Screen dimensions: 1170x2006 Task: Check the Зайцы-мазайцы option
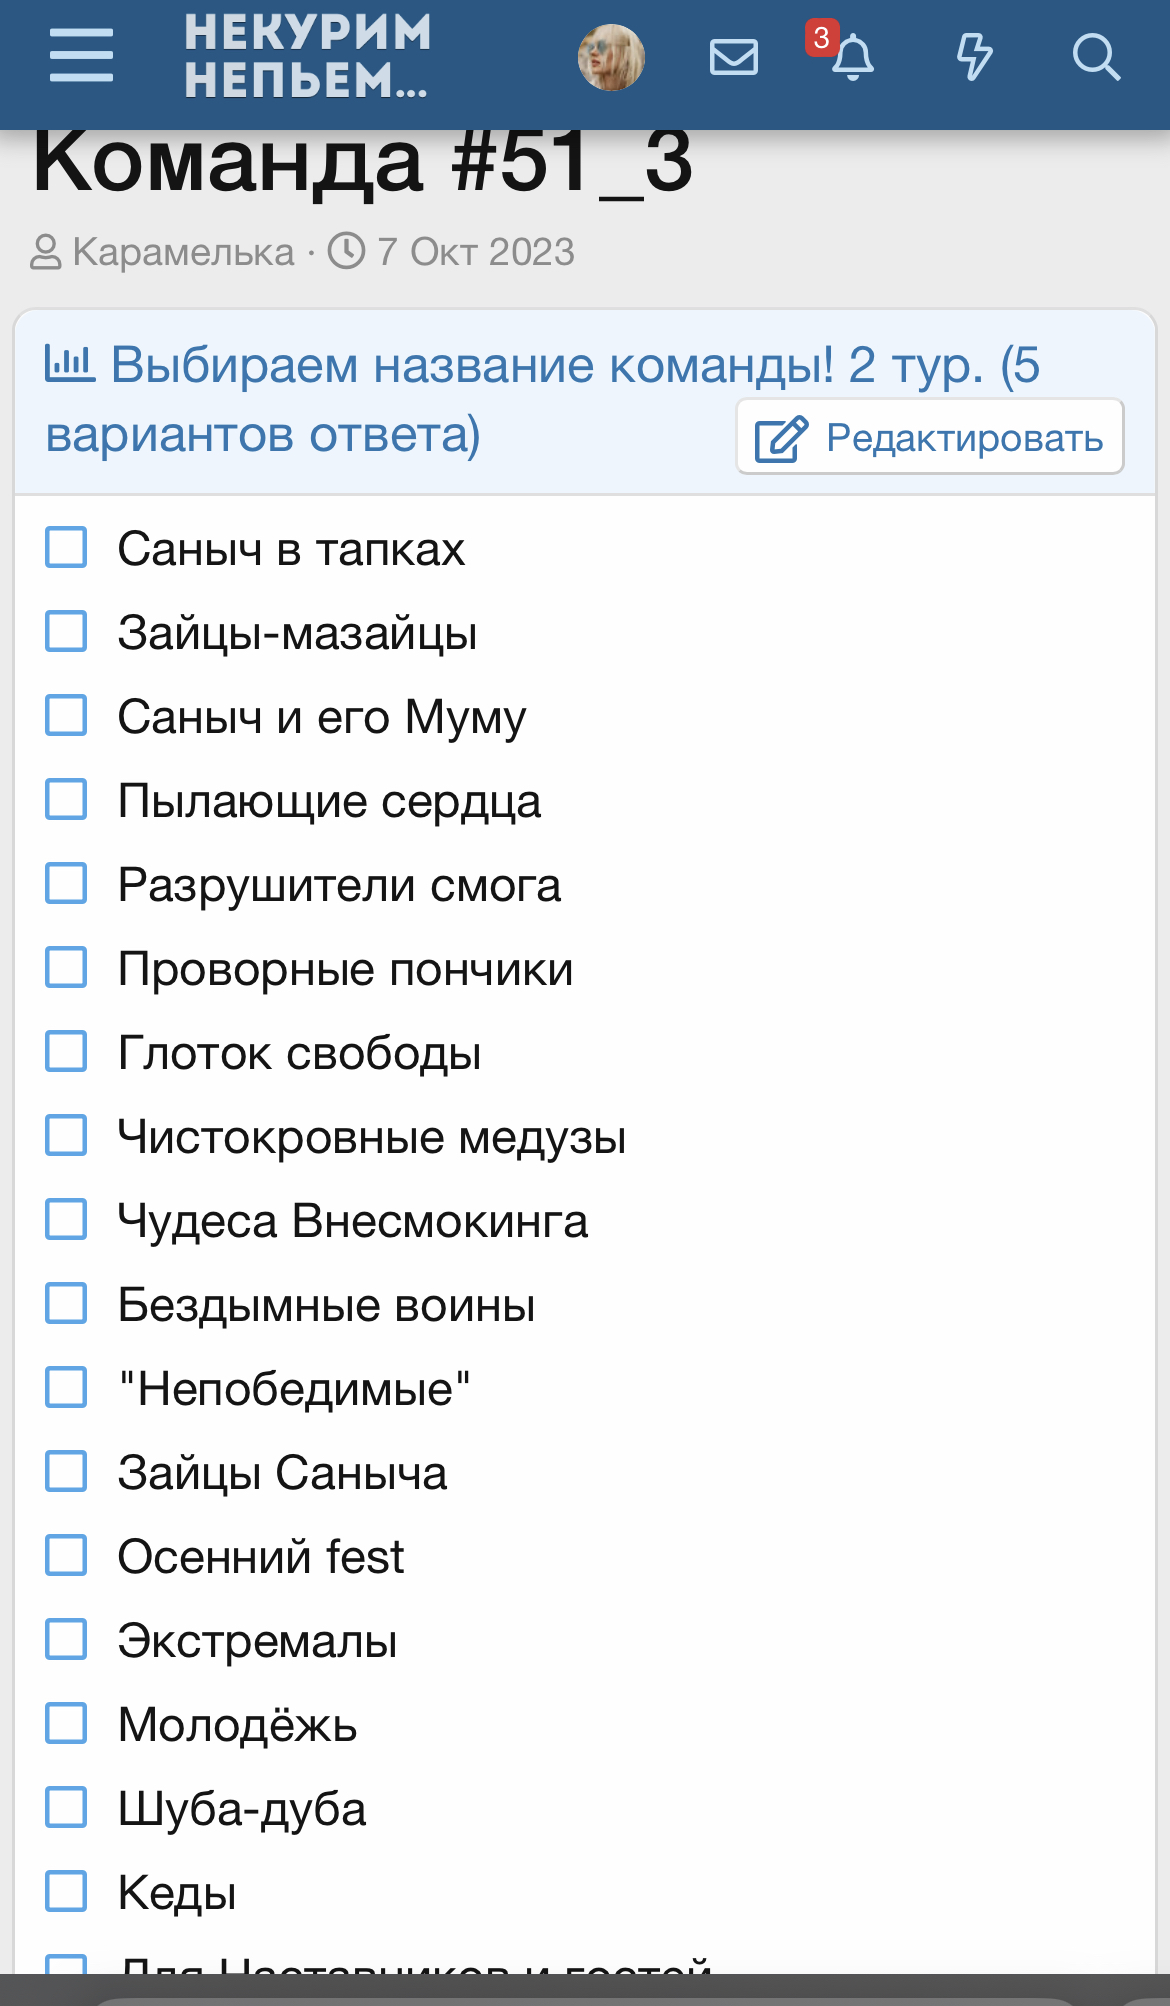tap(67, 632)
